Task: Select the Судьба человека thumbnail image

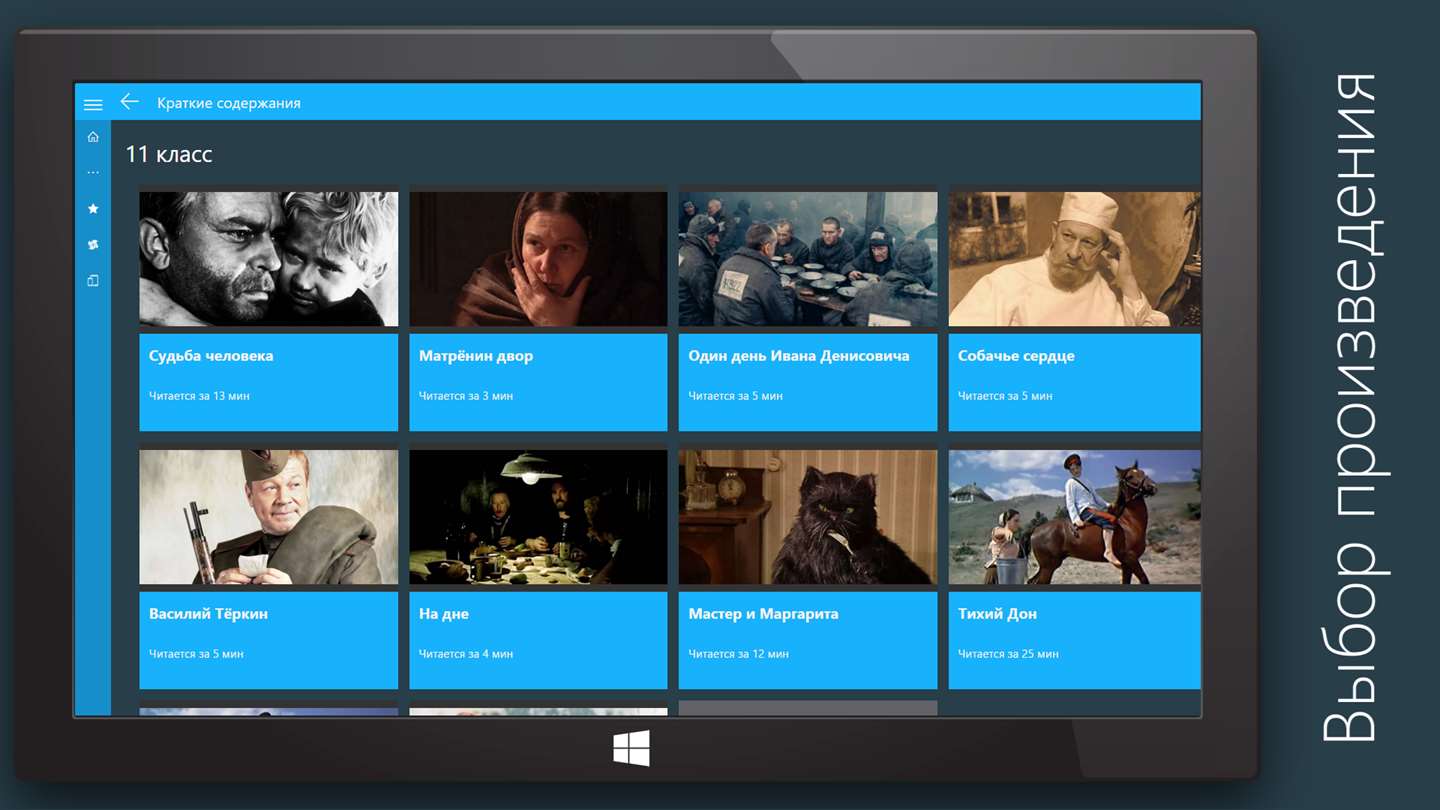Action: [x=268, y=259]
